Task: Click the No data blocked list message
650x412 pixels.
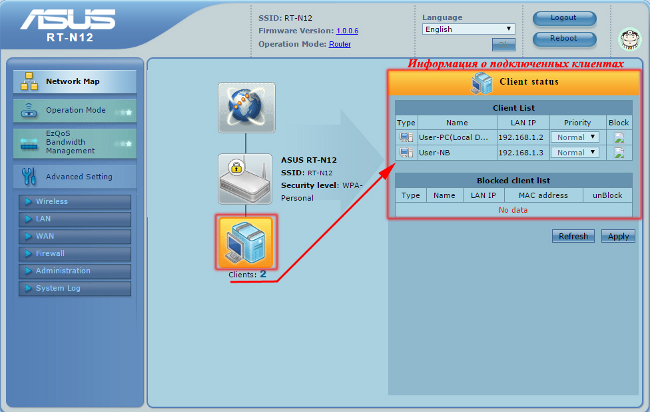Action: coord(513,210)
